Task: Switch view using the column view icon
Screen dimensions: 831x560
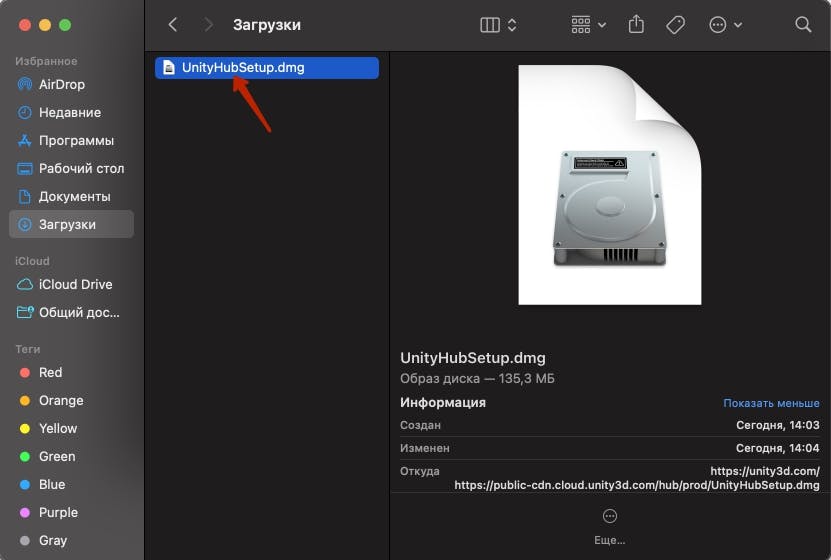Action: [490, 25]
